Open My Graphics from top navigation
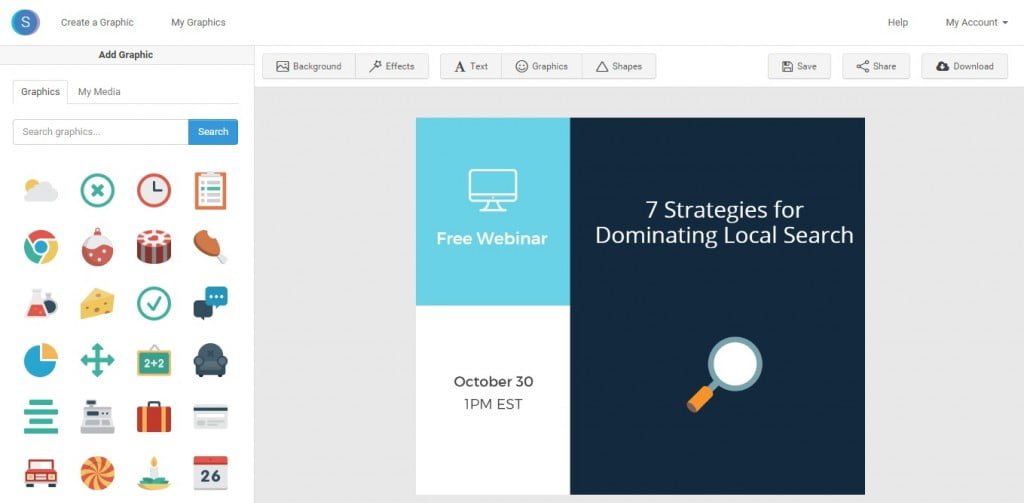The width and height of the screenshot is (1024, 503). tap(198, 22)
